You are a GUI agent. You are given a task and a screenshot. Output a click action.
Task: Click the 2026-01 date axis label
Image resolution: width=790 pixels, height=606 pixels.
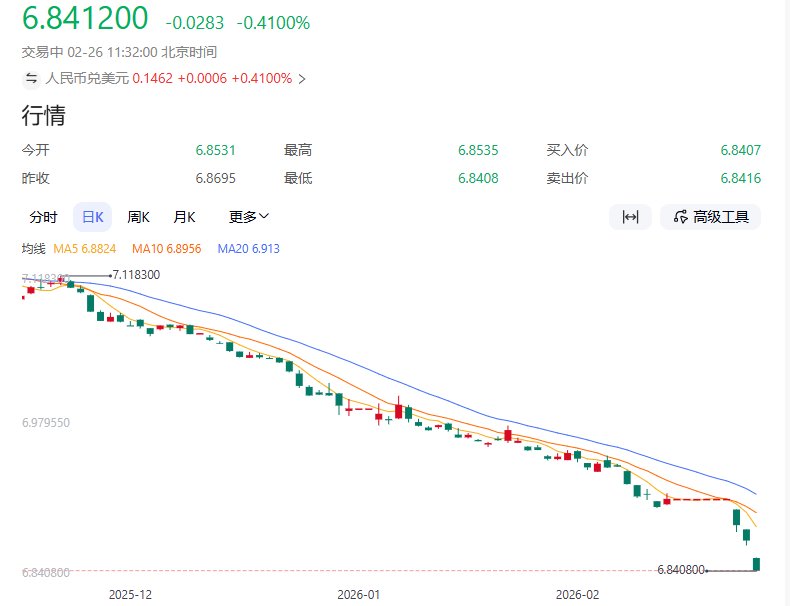tap(359, 594)
